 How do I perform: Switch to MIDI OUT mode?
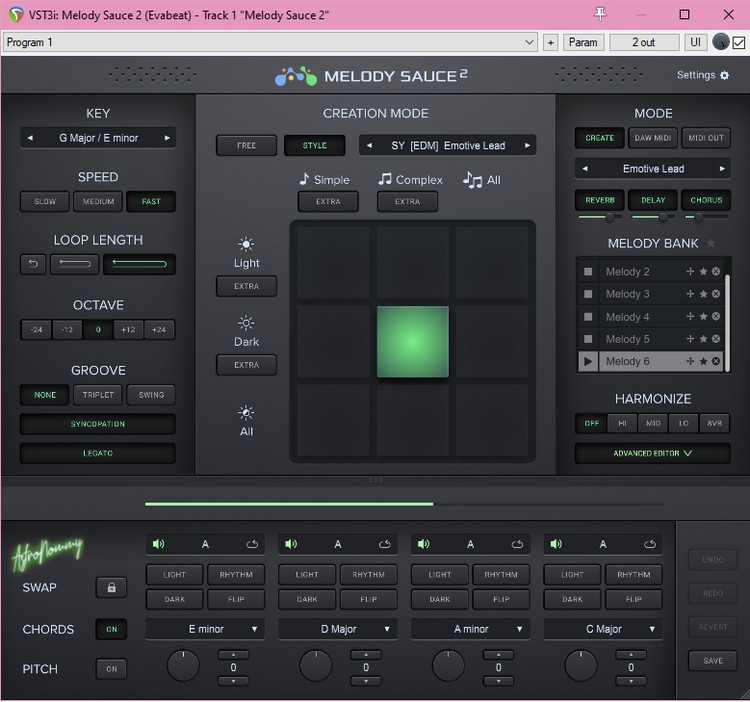click(x=706, y=138)
